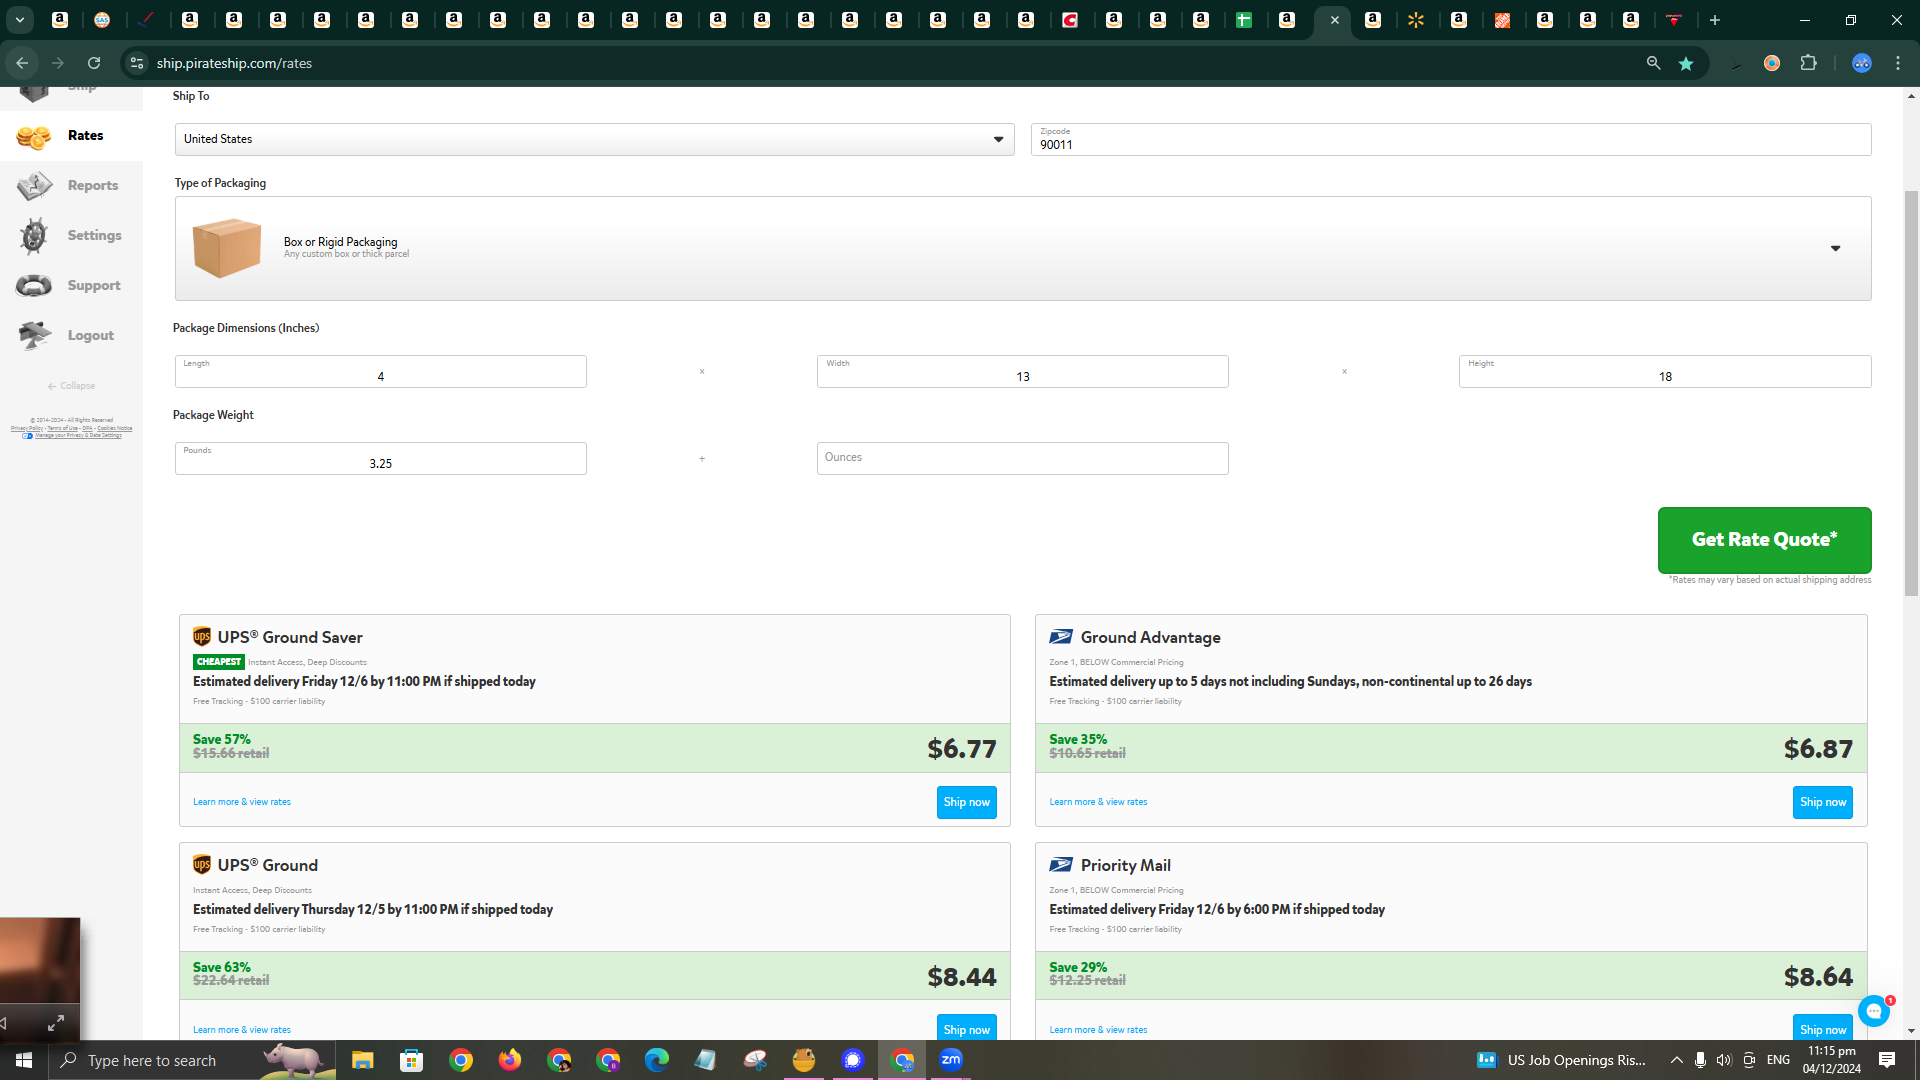This screenshot has width=1920, height=1080.
Task: Click the UPS logo on Ground Saver card
Action: (202, 637)
